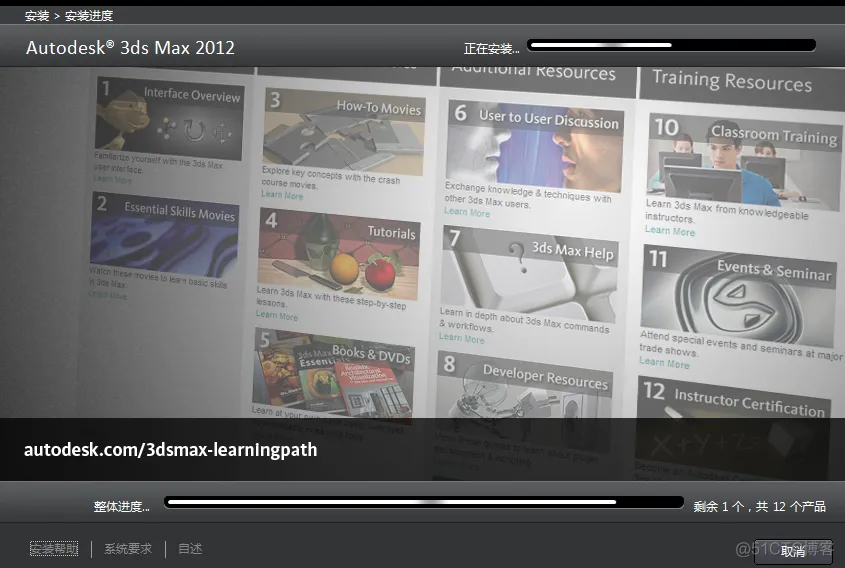Image resolution: width=845 pixels, height=568 pixels.
Task: Click Learn More under User to User Discussion
Action: tap(467, 212)
